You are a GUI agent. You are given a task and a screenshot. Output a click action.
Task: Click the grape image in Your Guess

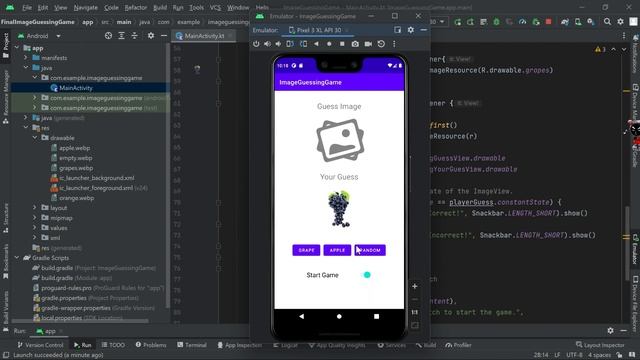tap(339, 209)
